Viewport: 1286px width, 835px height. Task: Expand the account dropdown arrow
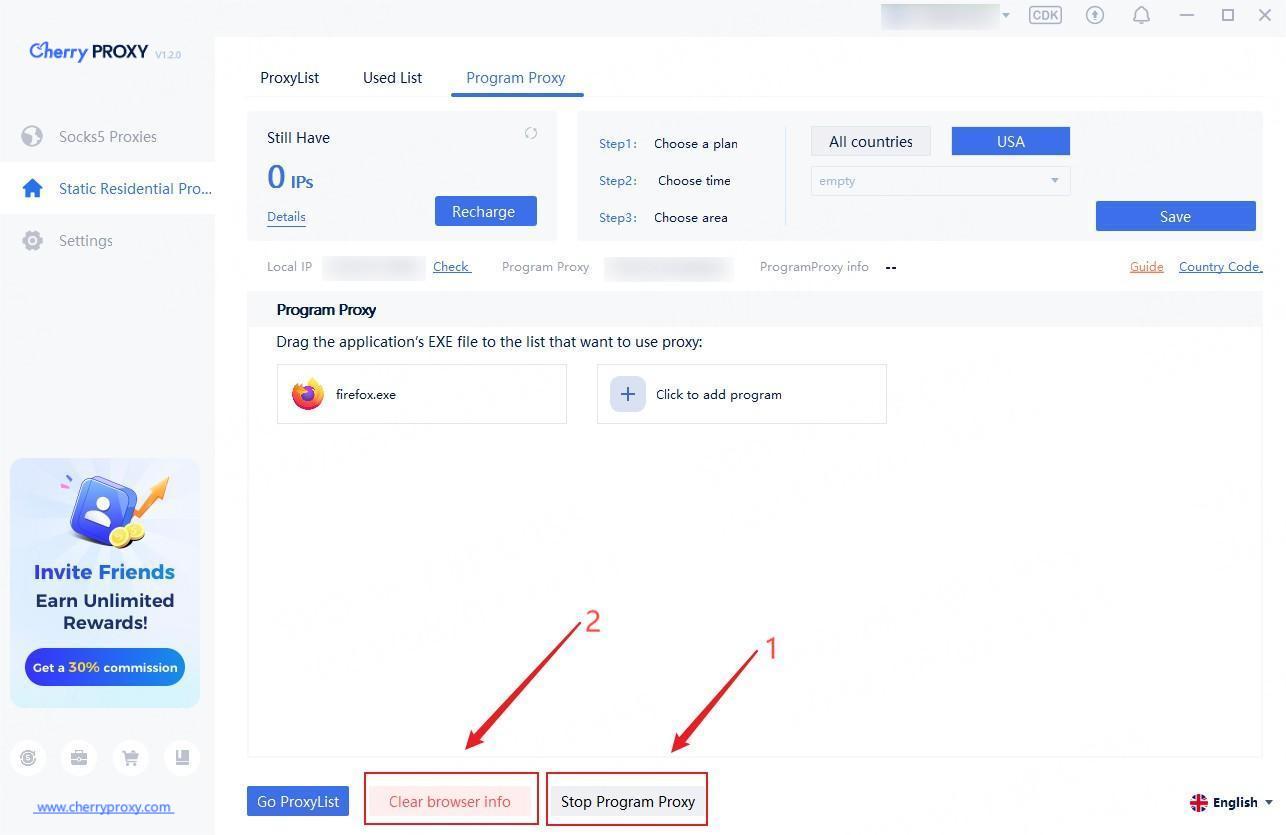[x=1006, y=15]
